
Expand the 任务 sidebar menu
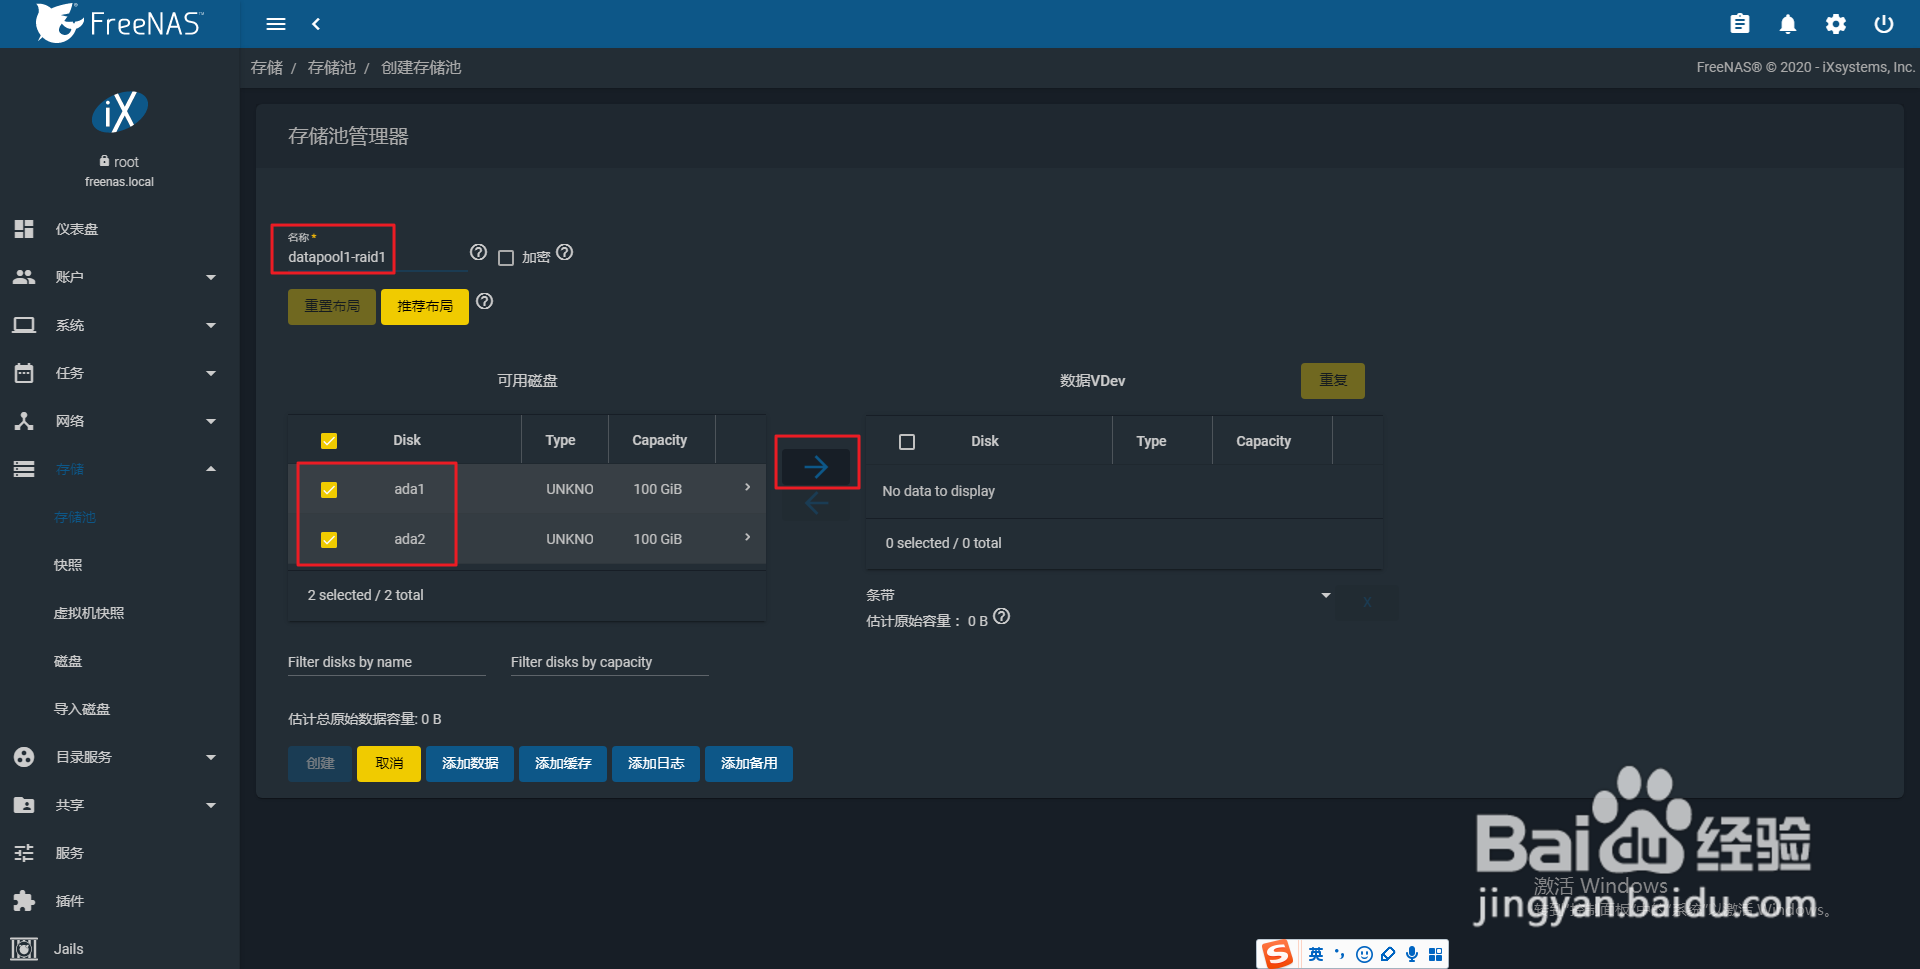120,373
